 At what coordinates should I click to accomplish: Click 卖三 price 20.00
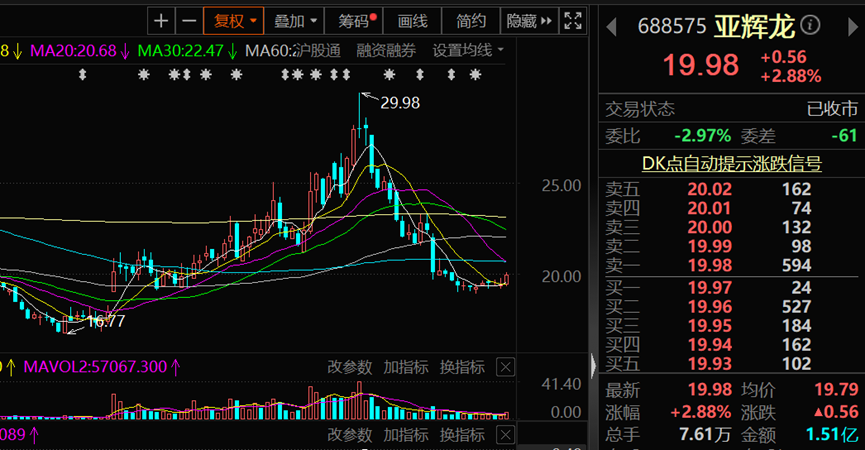coord(709,227)
